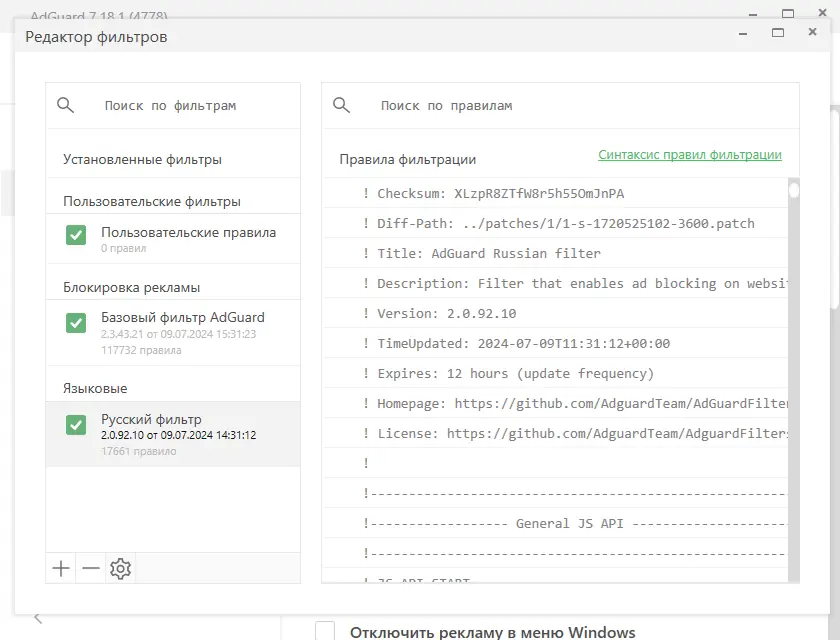Click the magnifier icon in filters search
The image size is (840, 640).
tap(66, 105)
